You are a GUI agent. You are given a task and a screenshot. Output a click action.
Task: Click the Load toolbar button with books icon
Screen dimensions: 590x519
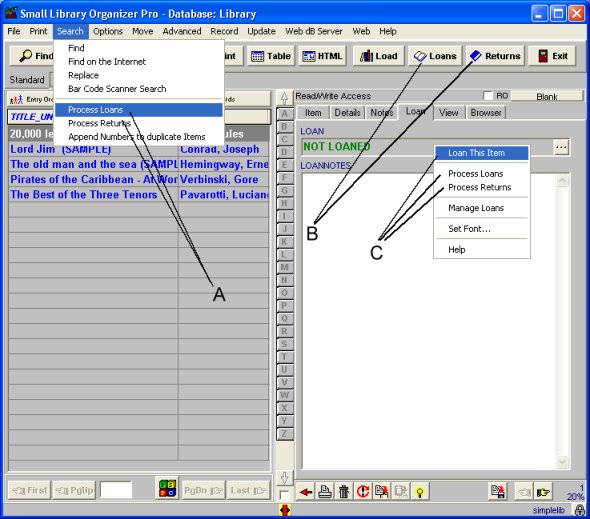point(379,56)
